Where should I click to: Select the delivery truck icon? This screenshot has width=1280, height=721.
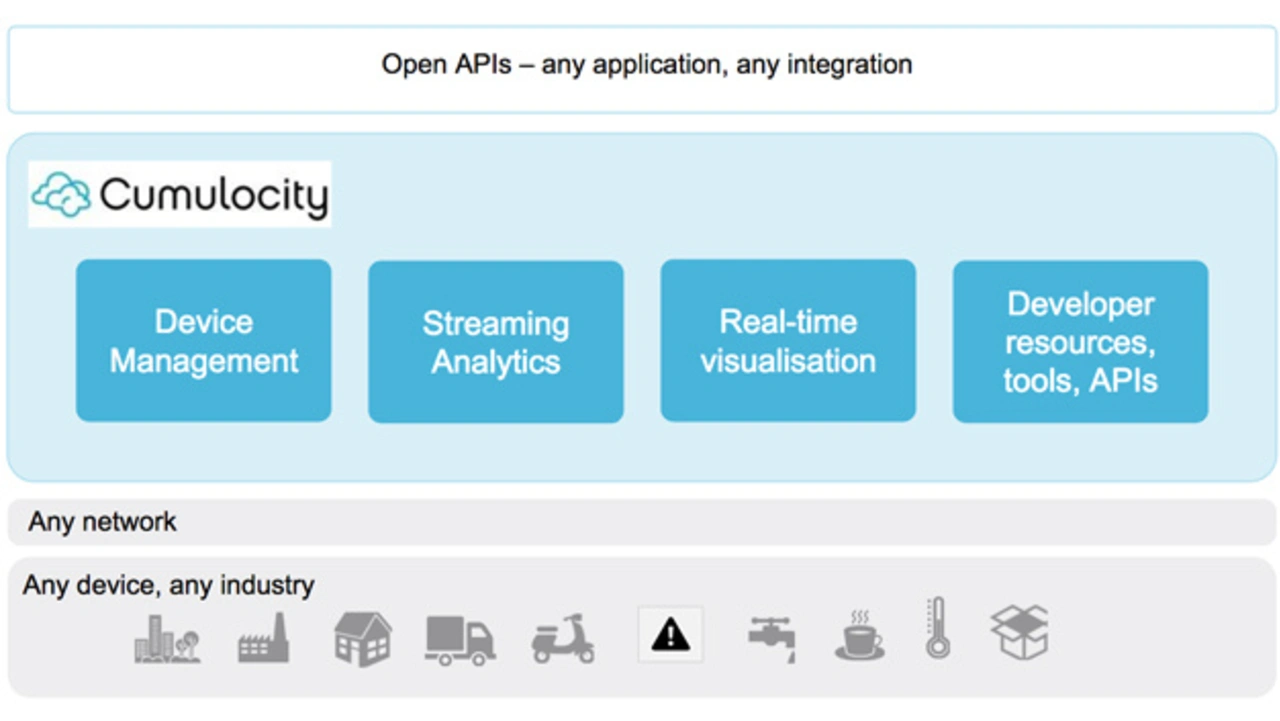[x=460, y=640]
